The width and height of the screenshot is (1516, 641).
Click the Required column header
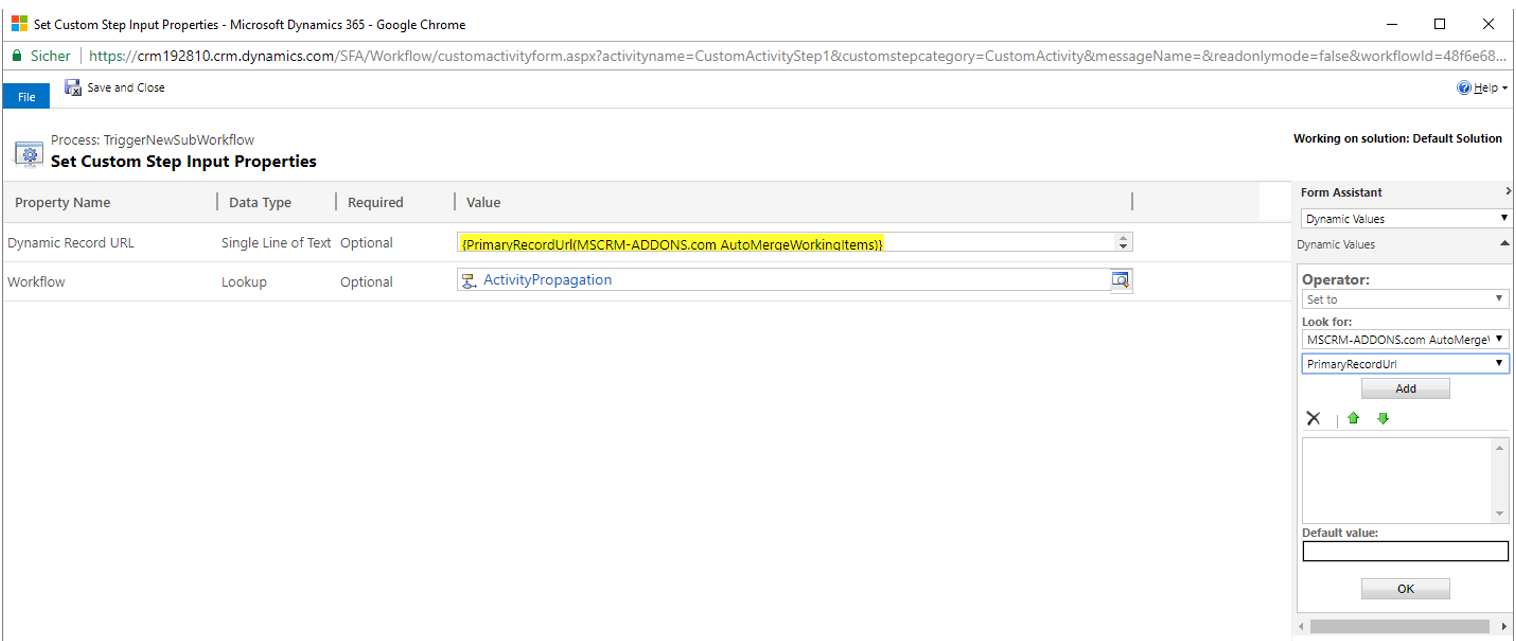375,202
